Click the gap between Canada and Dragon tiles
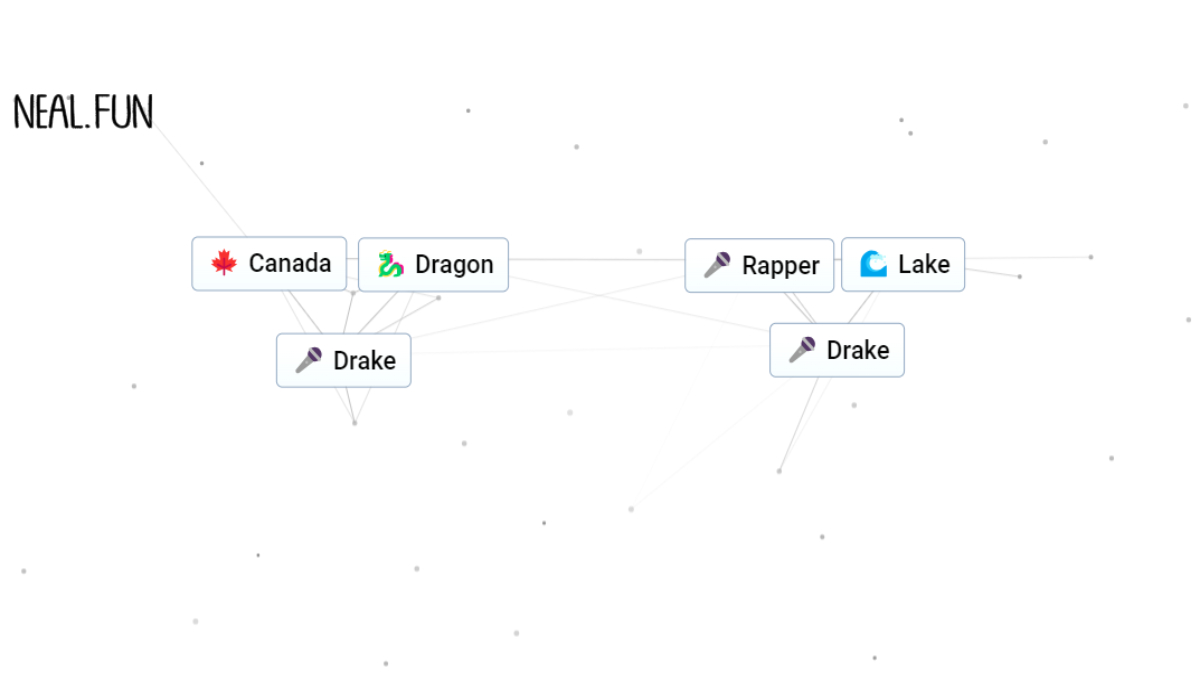This screenshot has width=1200, height=675. [x=352, y=250]
